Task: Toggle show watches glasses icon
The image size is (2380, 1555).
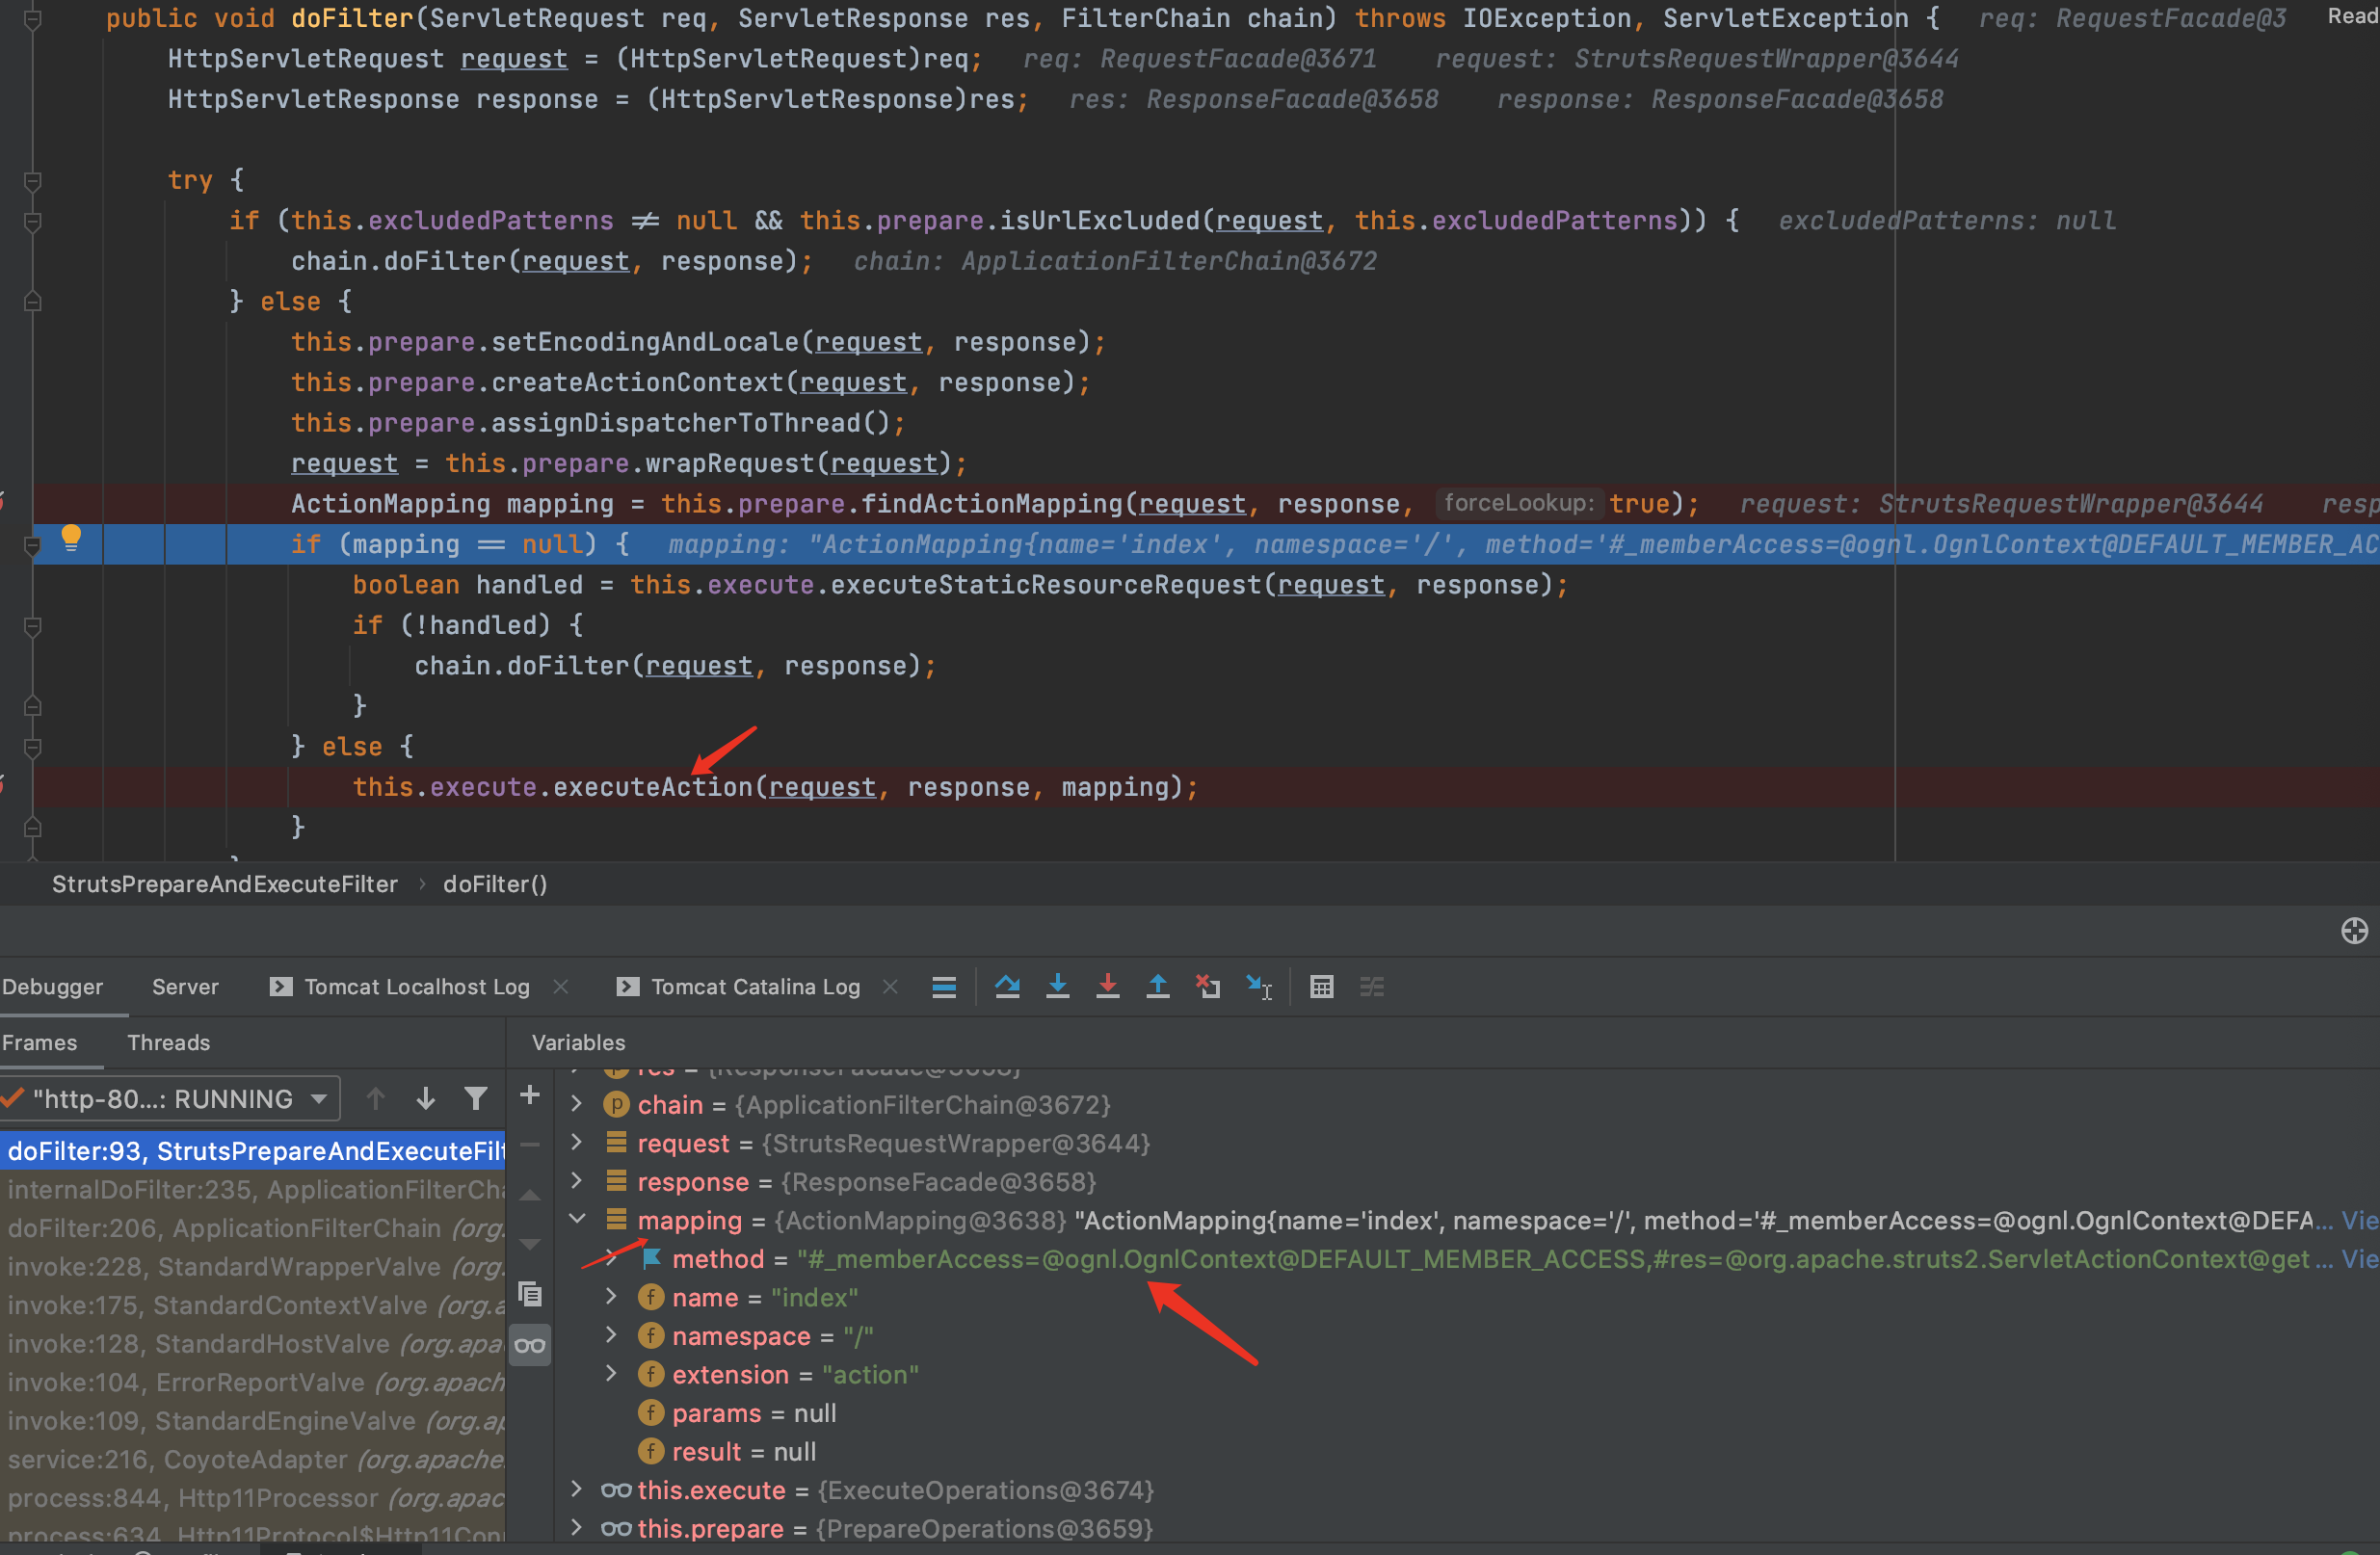Action: tap(530, 1345)
